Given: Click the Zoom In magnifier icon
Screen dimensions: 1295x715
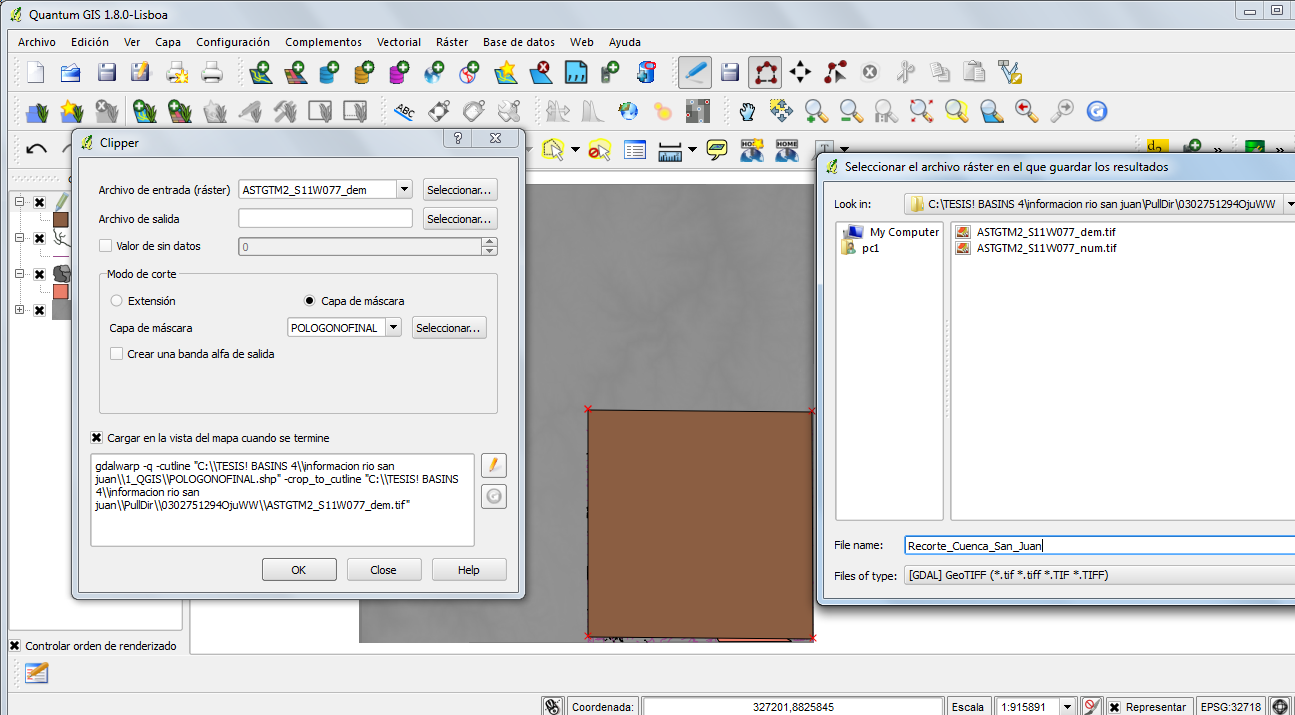Looking at the screenshot, I should [816, 110].
